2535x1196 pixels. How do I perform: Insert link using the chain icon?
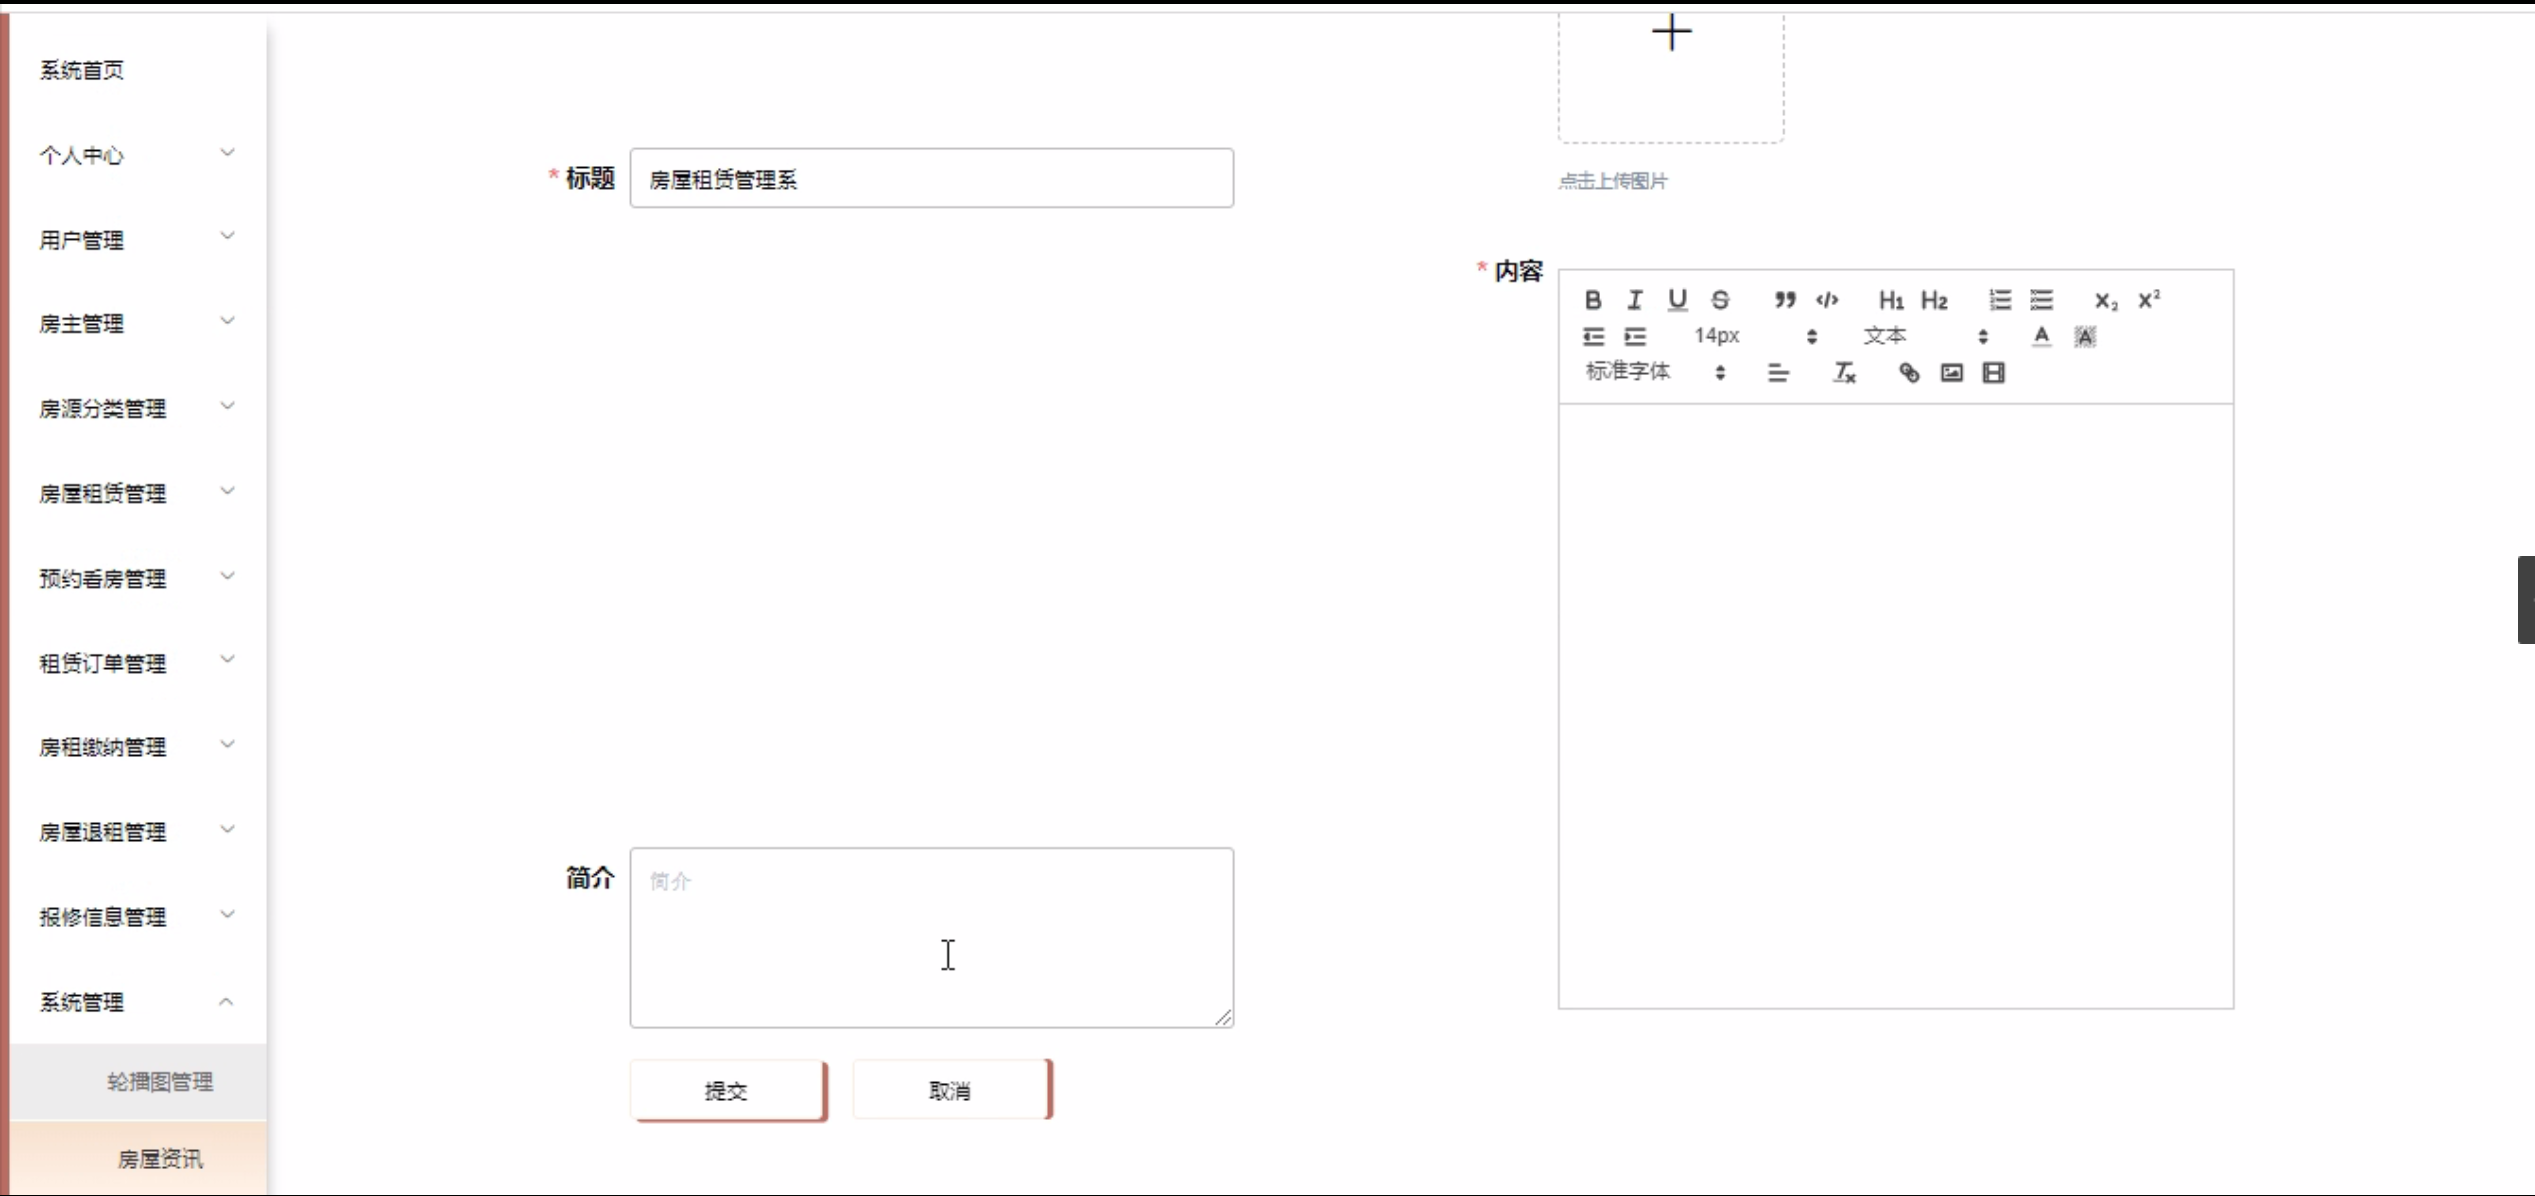[x=1908, y=373]
